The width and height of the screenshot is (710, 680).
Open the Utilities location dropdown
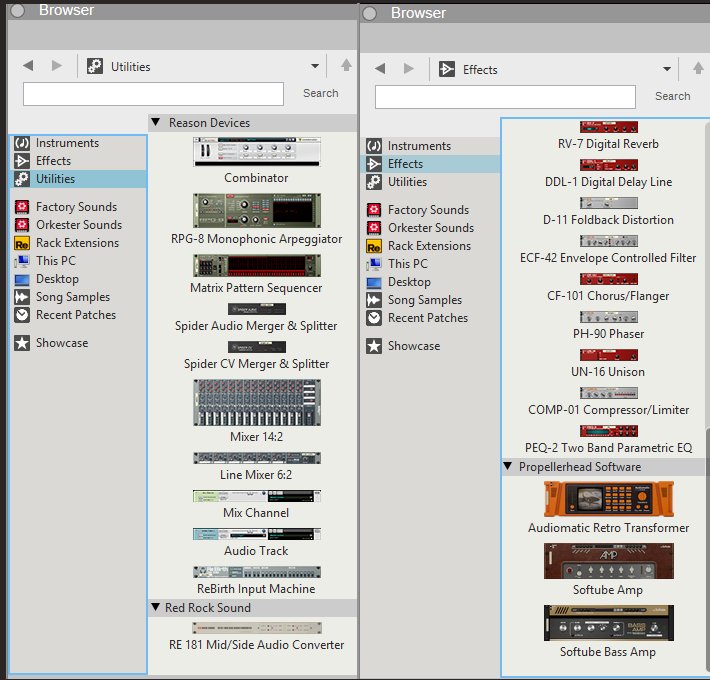[315, 66]
